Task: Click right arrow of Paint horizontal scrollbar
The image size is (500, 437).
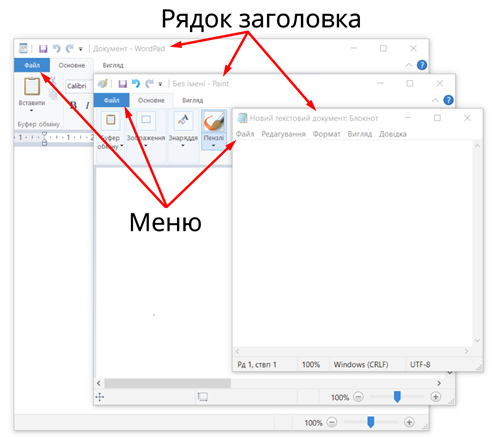Action: 439,383
